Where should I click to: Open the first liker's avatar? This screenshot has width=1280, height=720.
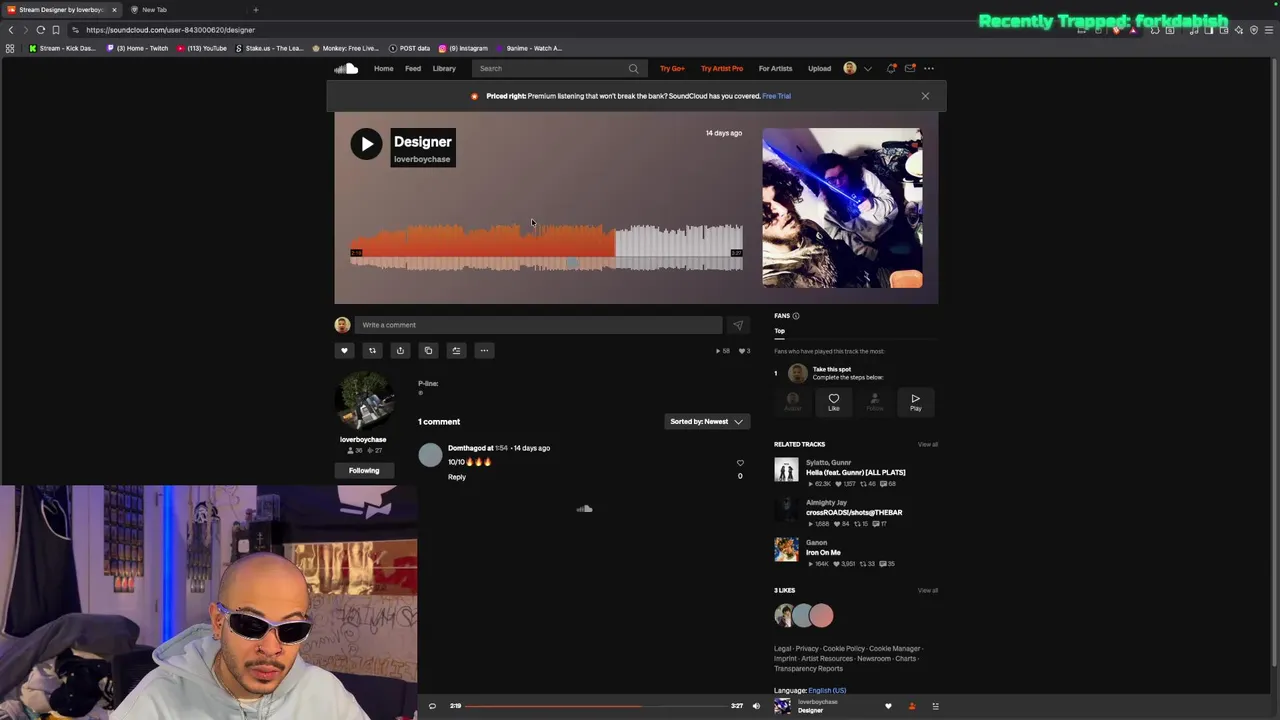[x=784, y=616]
